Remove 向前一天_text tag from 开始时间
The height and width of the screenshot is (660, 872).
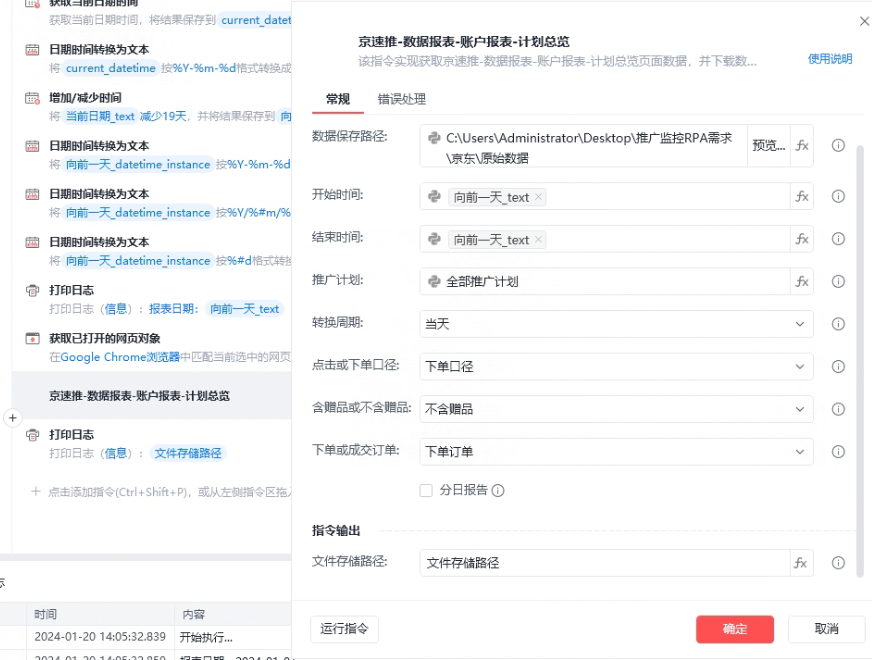[538, 196]
